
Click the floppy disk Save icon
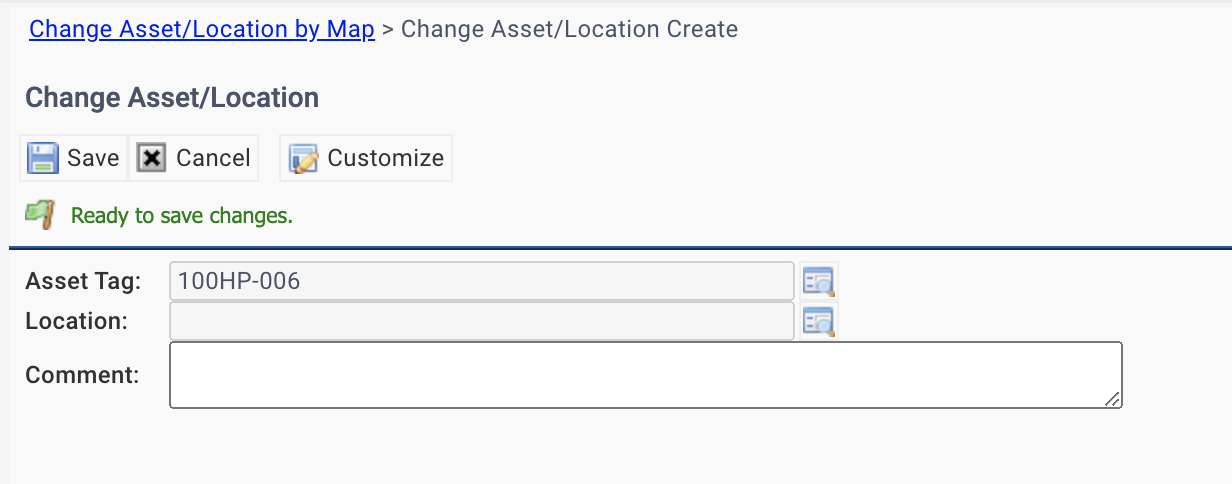[x=42, y=158]
